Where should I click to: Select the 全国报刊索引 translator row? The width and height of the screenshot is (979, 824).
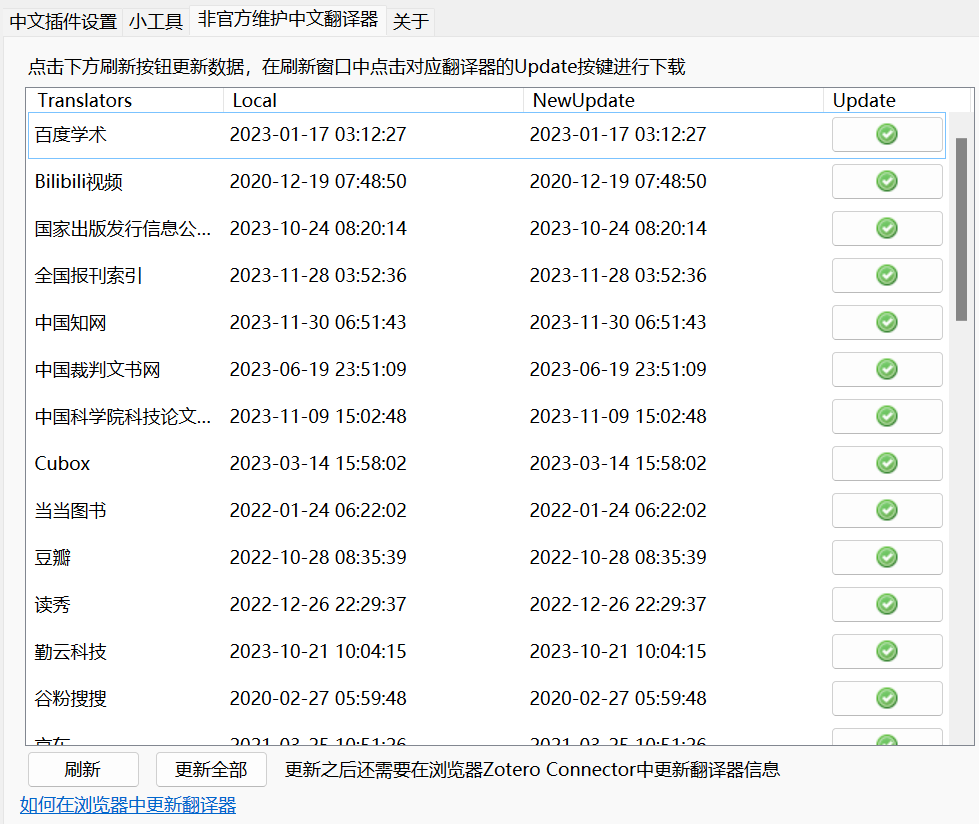[487, 275]
